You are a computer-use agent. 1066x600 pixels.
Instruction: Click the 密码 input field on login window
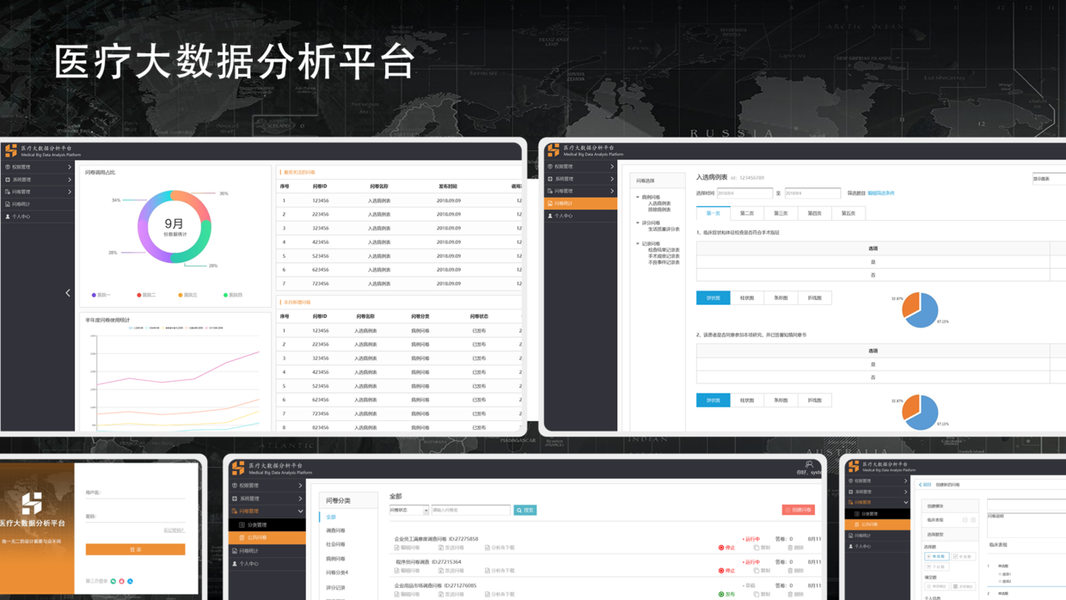[135, 518]
